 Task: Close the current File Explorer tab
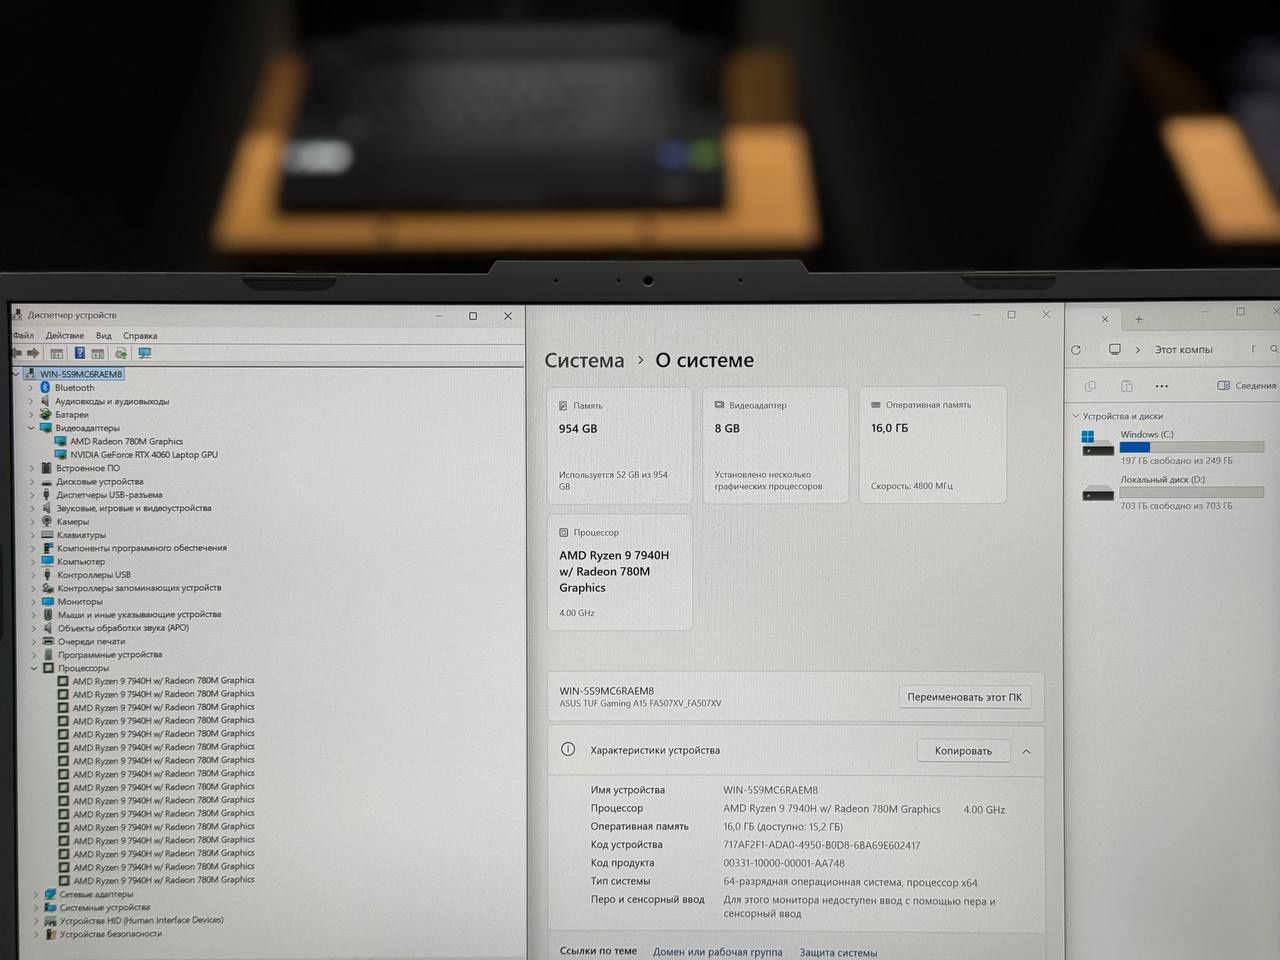coord(1105,319)
